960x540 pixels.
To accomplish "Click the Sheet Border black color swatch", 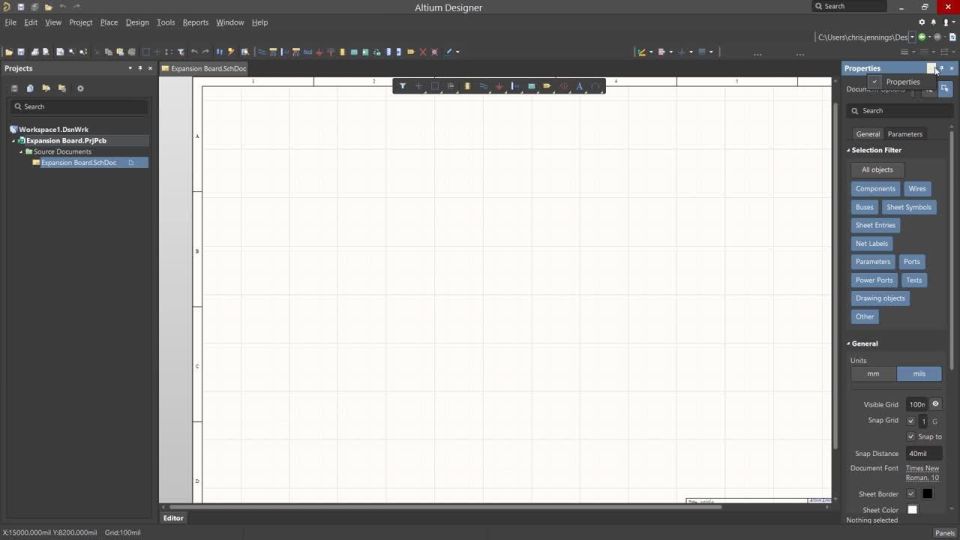I will tap(928, 493).
